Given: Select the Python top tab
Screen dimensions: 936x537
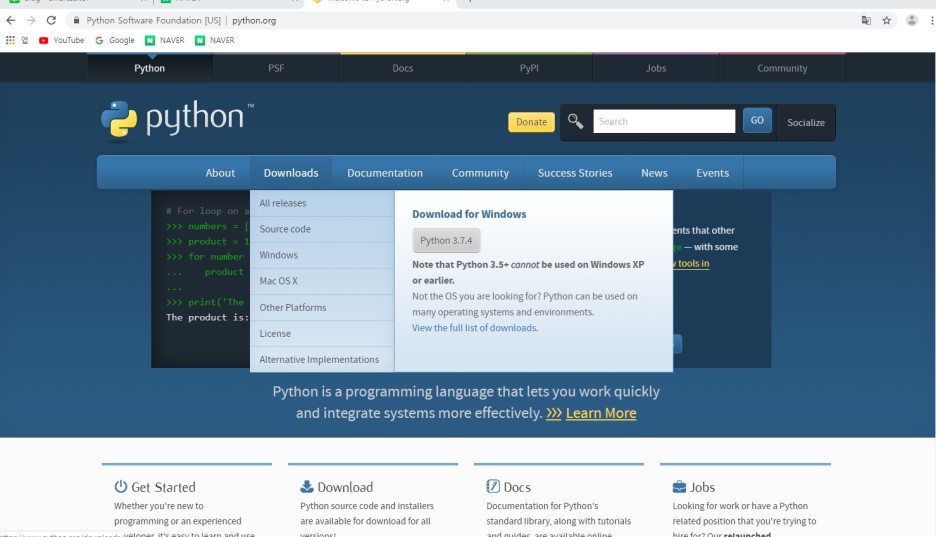Looking at the screenshot, I should pos(149,68).
